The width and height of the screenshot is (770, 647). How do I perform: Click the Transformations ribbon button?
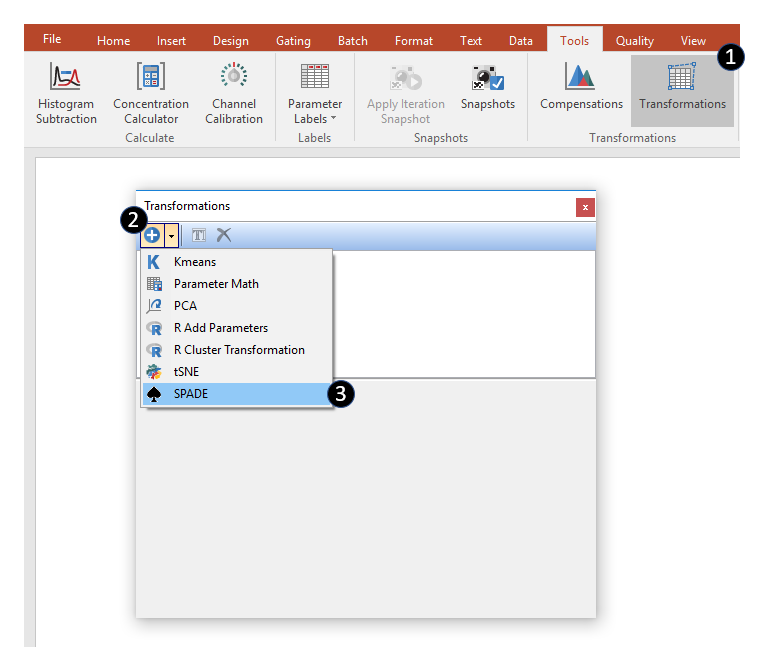(x=682, y=88)
